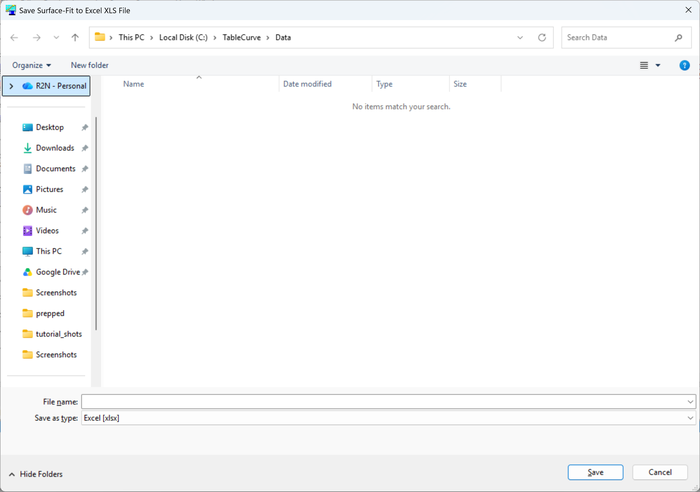700x492 pixels.
Task: Open Documents in sidebar
Action: (x=55, y=168)
